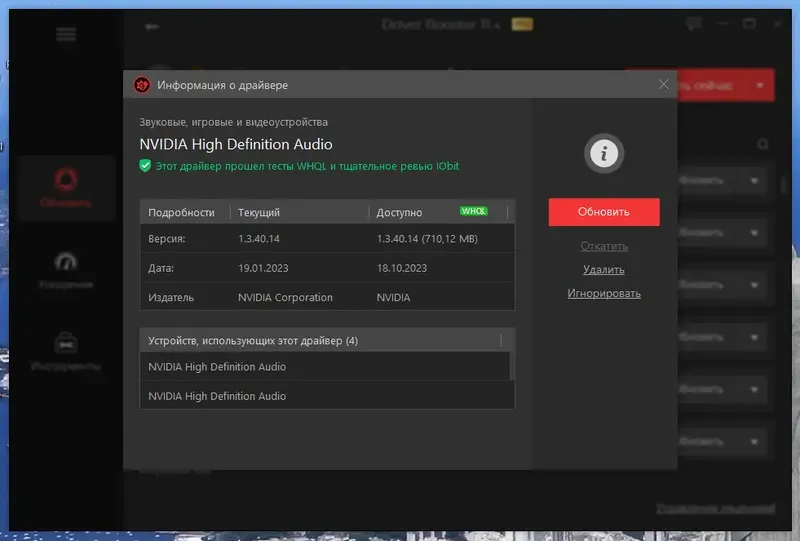The image size is (800, 541).
Task: Click the Игнорировать link
Action: (x=604, y=293)
